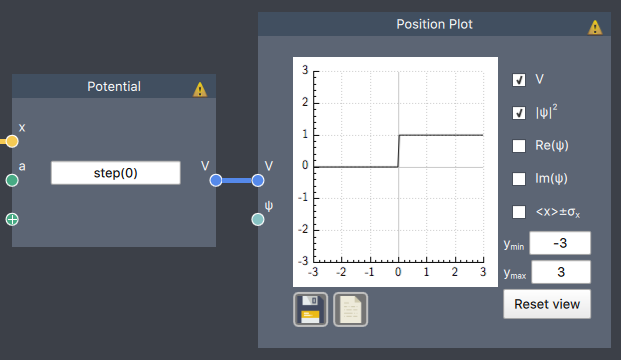The height and width of the screenshot is (360, 621).
Task: Click the yellow x input connector
Action: point(12,141)
